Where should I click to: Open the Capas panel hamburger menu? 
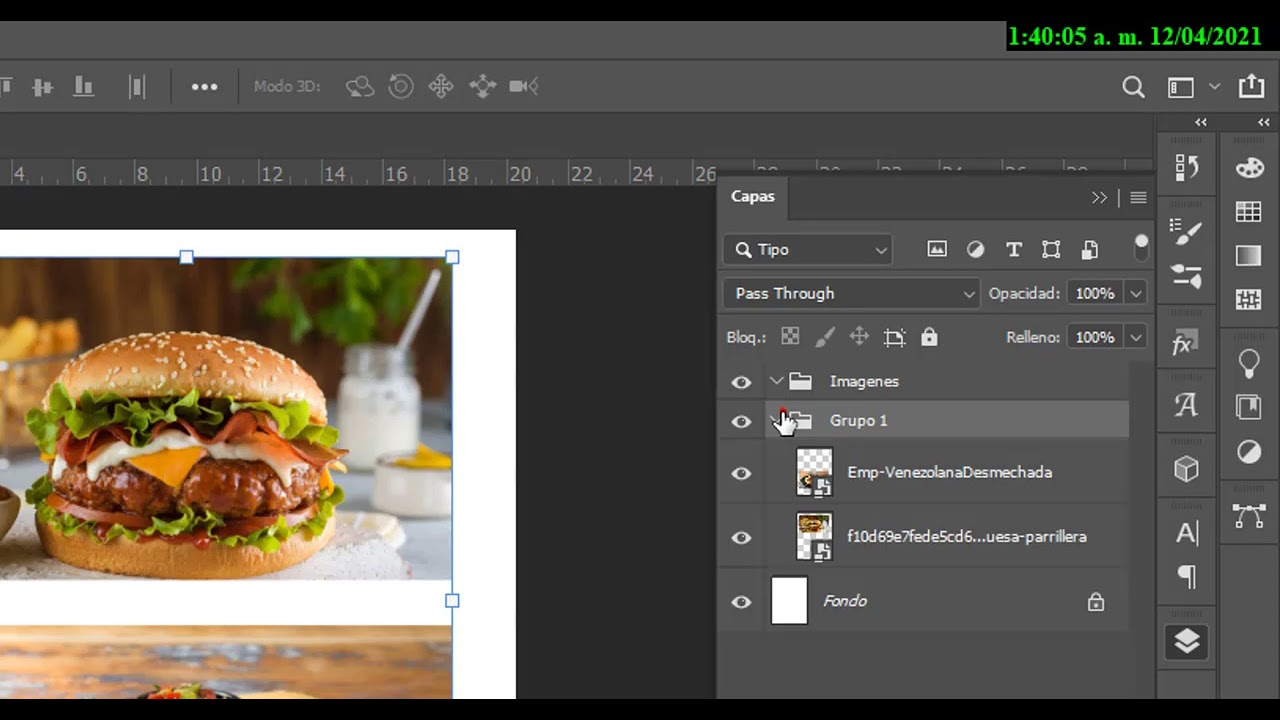pos(1138,197)
